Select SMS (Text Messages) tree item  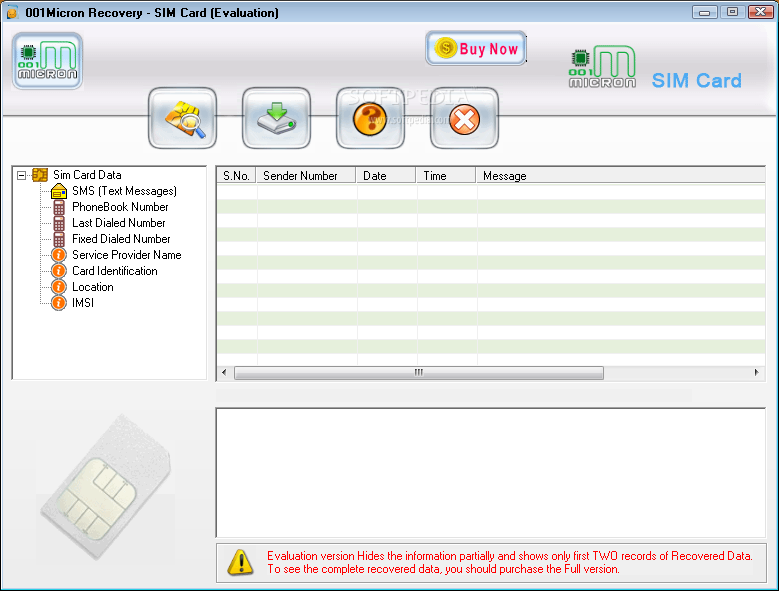point(124,191)
